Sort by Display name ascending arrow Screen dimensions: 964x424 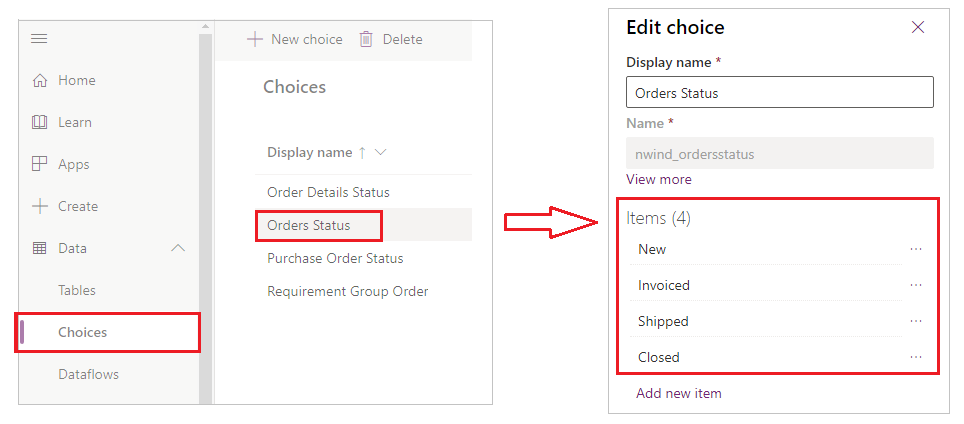click(362, 153)
